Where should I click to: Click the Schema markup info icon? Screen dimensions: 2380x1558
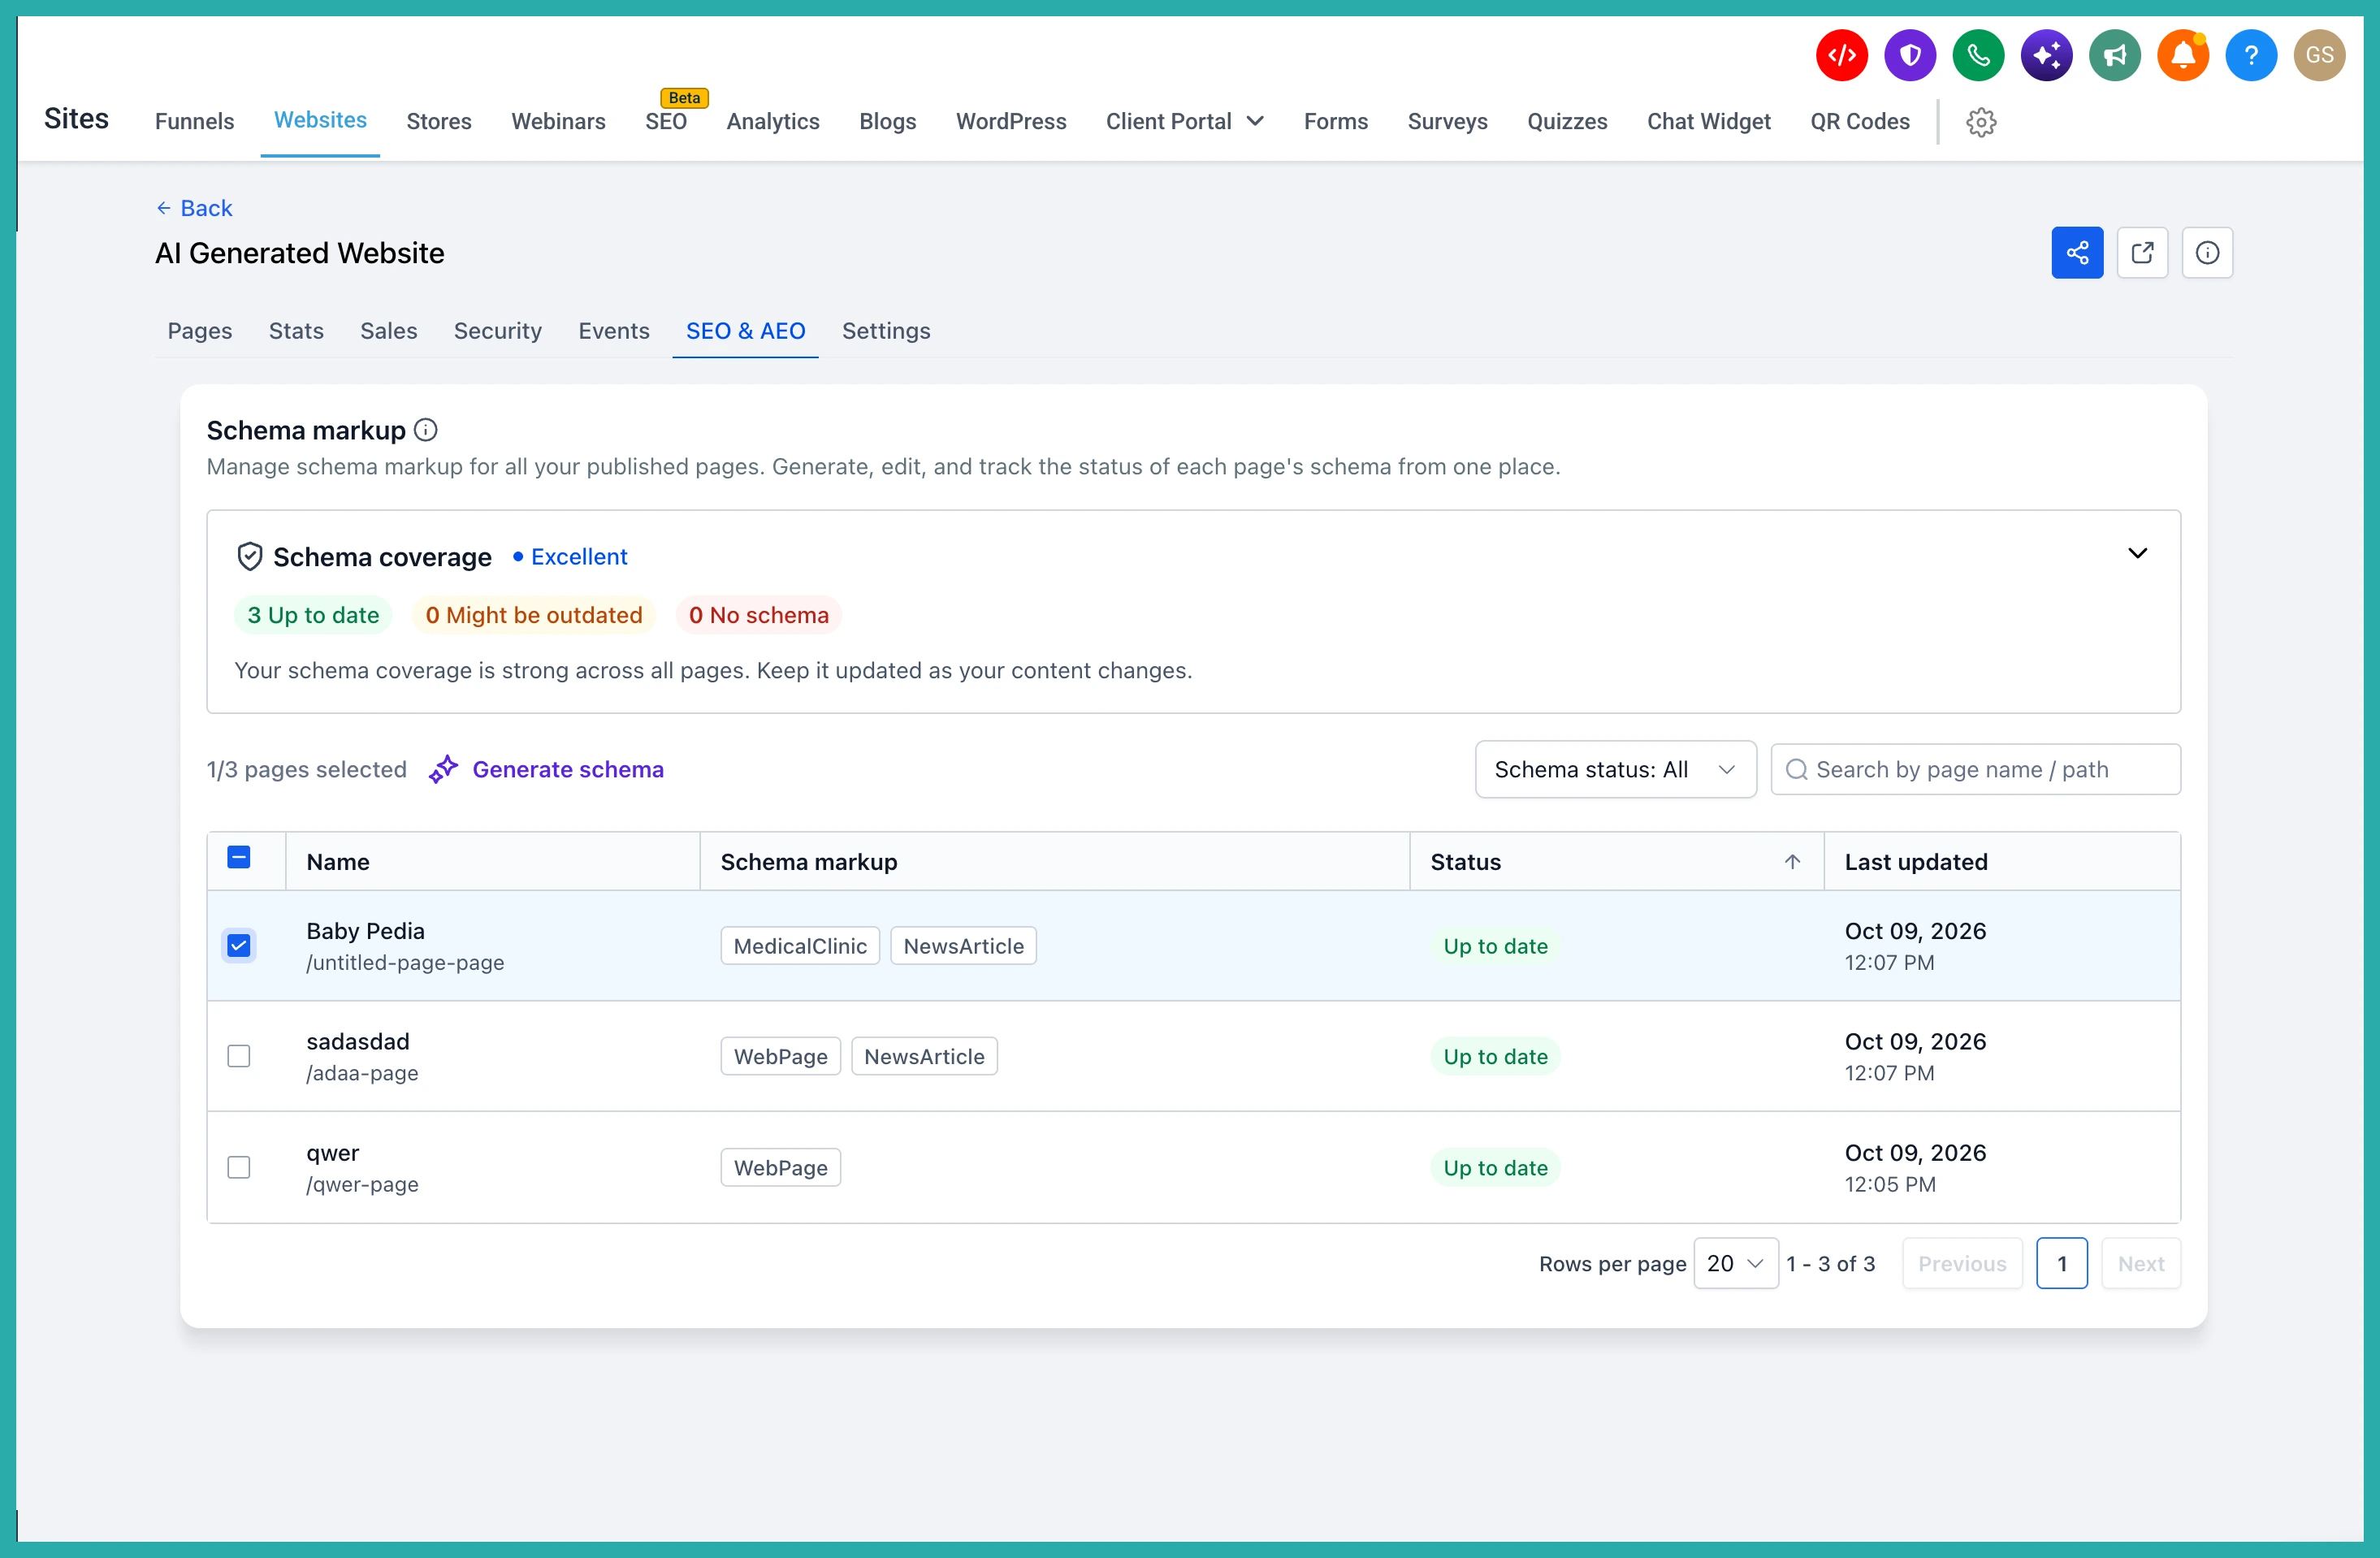pos(425,430)
